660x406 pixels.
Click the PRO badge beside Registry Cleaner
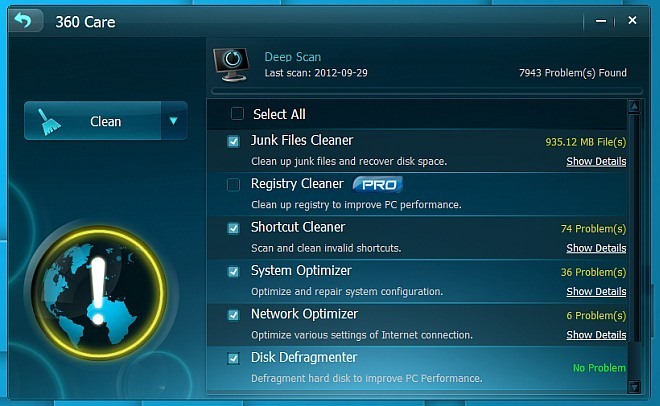pos(378,184)
